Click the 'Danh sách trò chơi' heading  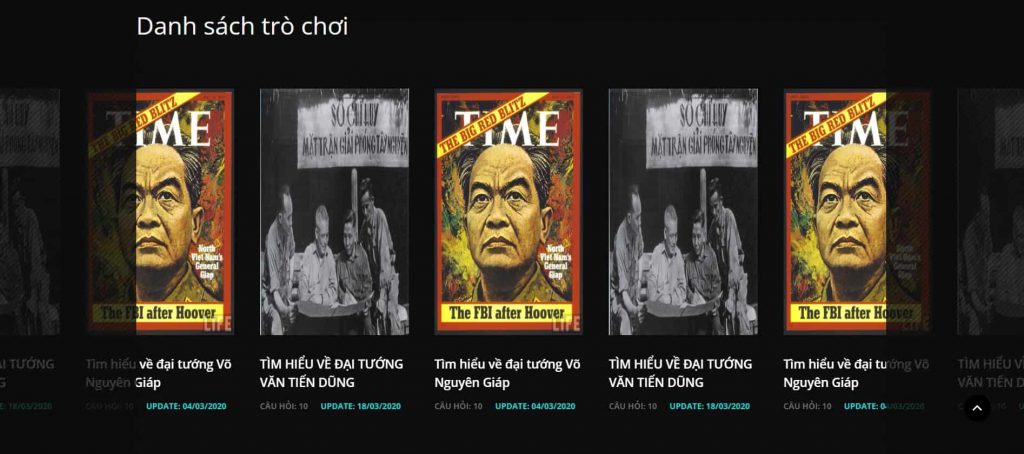point(242,27)
